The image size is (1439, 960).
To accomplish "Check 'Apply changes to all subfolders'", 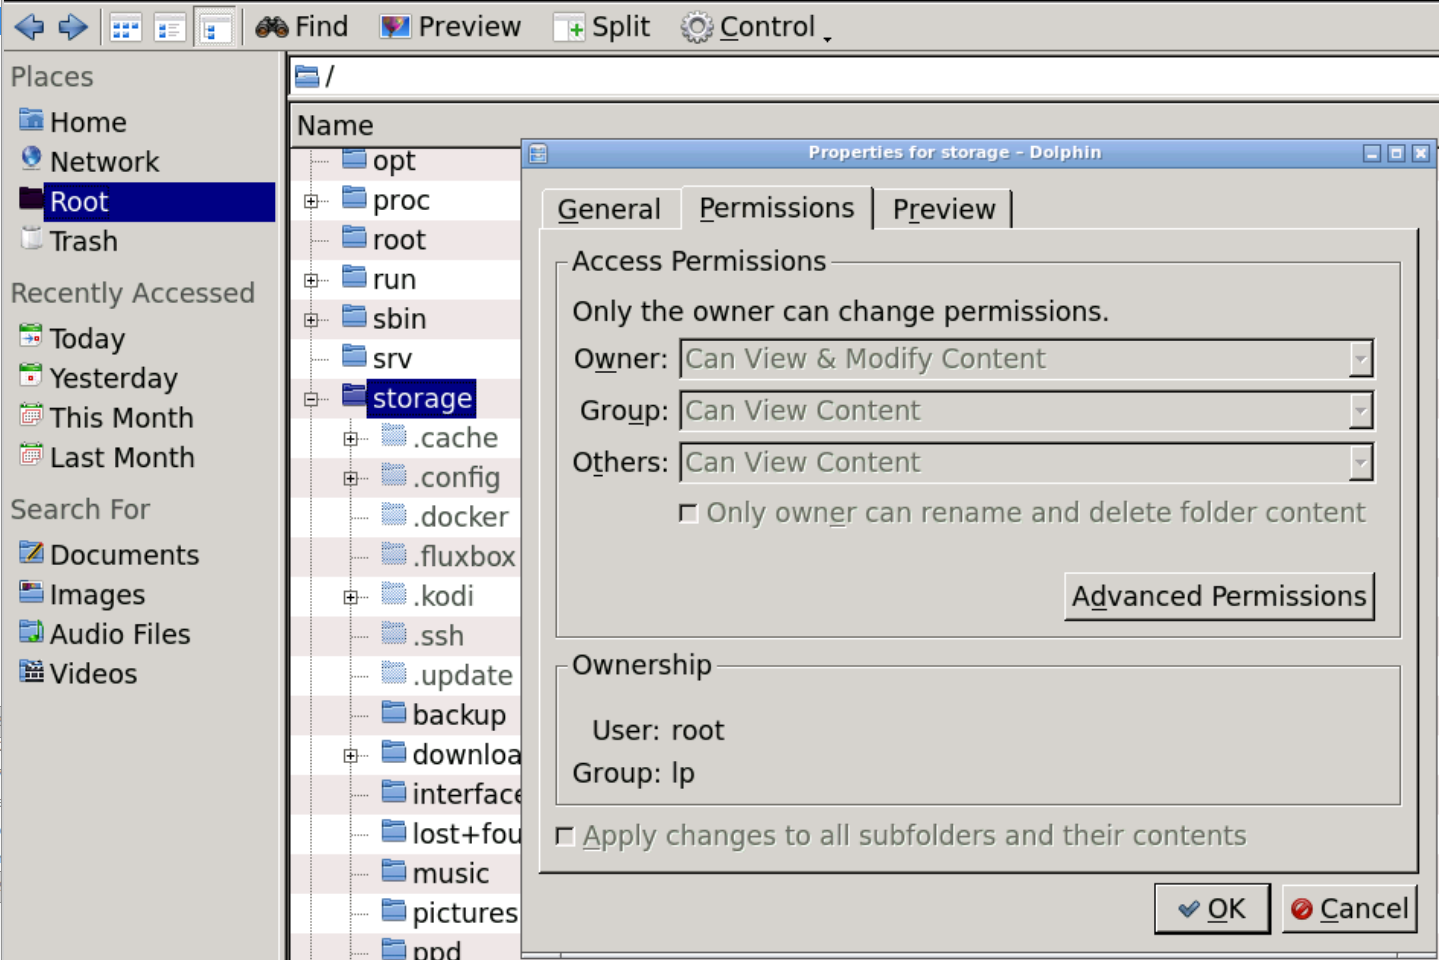I will pyautogui.click(x=565, y=836).
